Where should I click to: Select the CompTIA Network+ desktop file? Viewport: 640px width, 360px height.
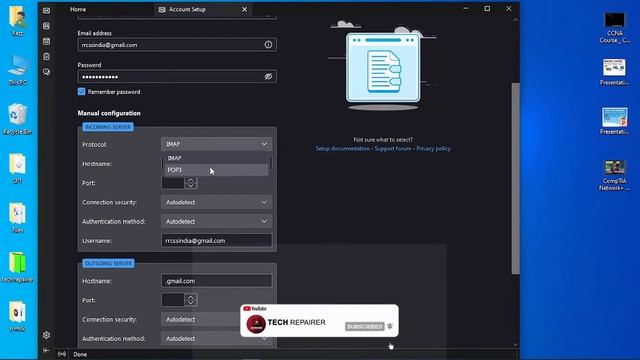(x=614, y=176)
